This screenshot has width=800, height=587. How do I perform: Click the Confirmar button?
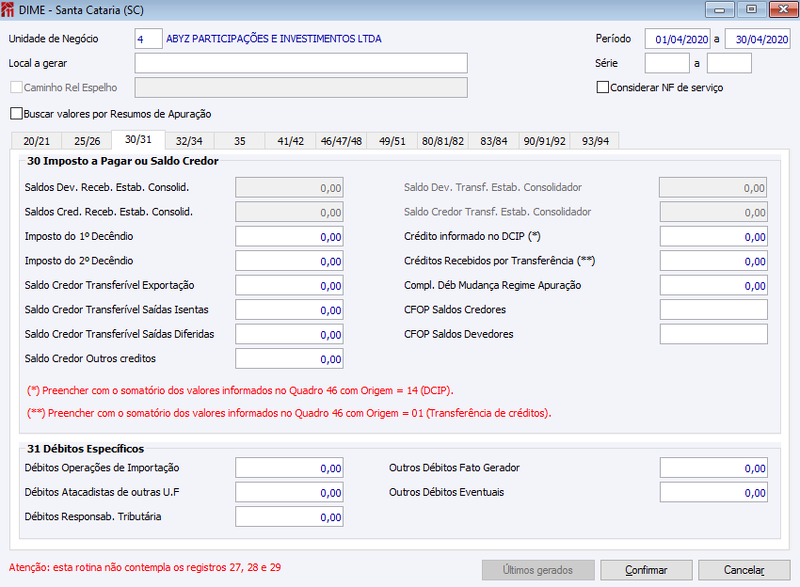[646, 570]
